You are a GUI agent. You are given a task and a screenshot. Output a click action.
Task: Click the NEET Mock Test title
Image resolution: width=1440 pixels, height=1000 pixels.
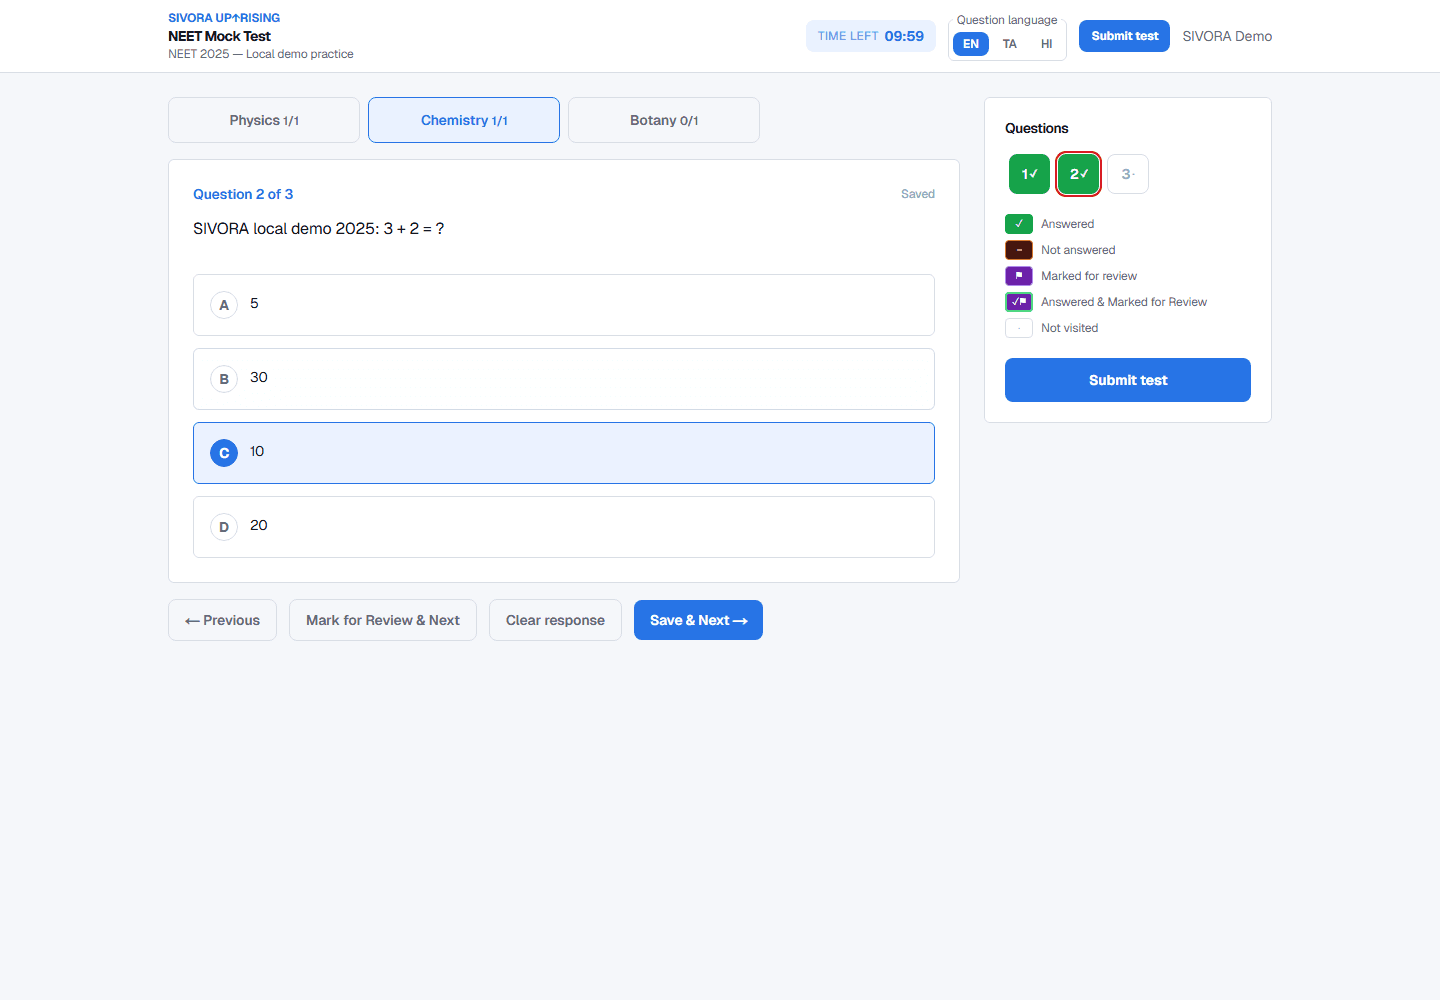pos(219,36)
